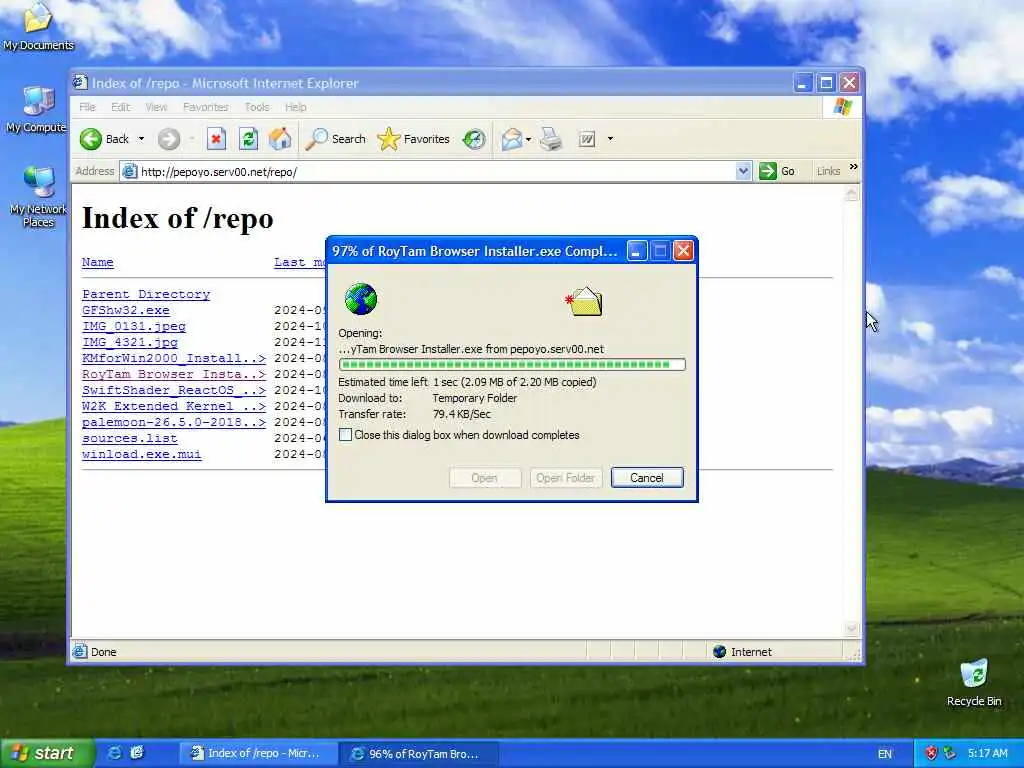
Task: Click the Edit with Word toolbar icon
Action: 587,139
